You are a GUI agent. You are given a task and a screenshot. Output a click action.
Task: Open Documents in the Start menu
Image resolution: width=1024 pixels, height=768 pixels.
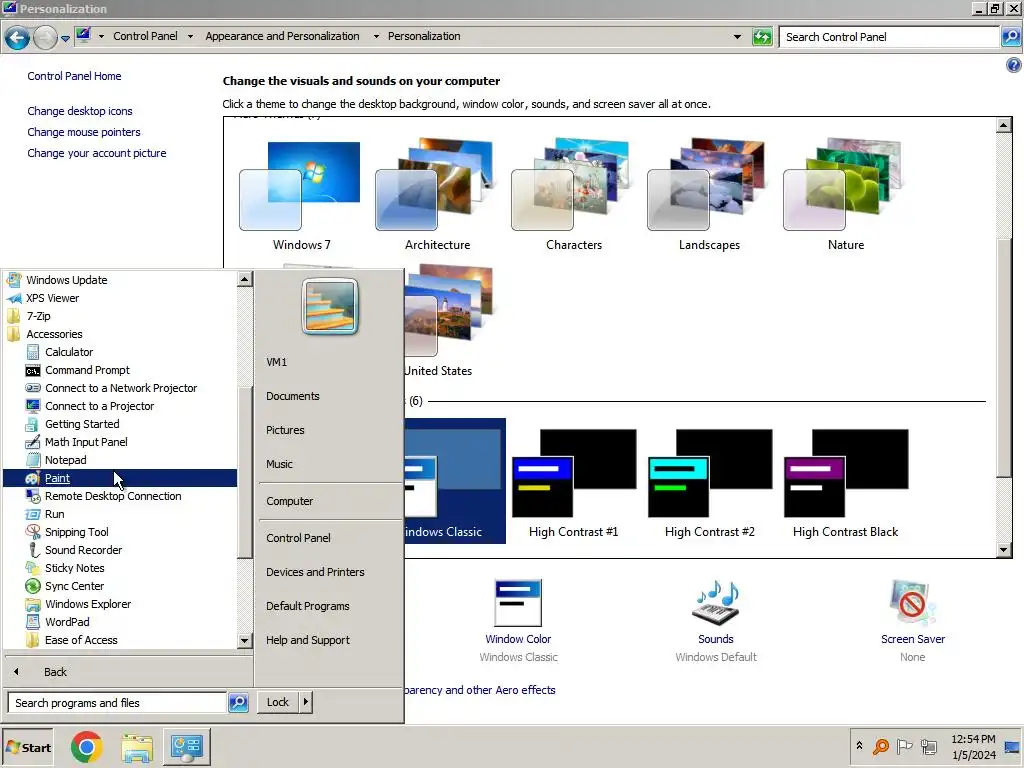(293, 396)
